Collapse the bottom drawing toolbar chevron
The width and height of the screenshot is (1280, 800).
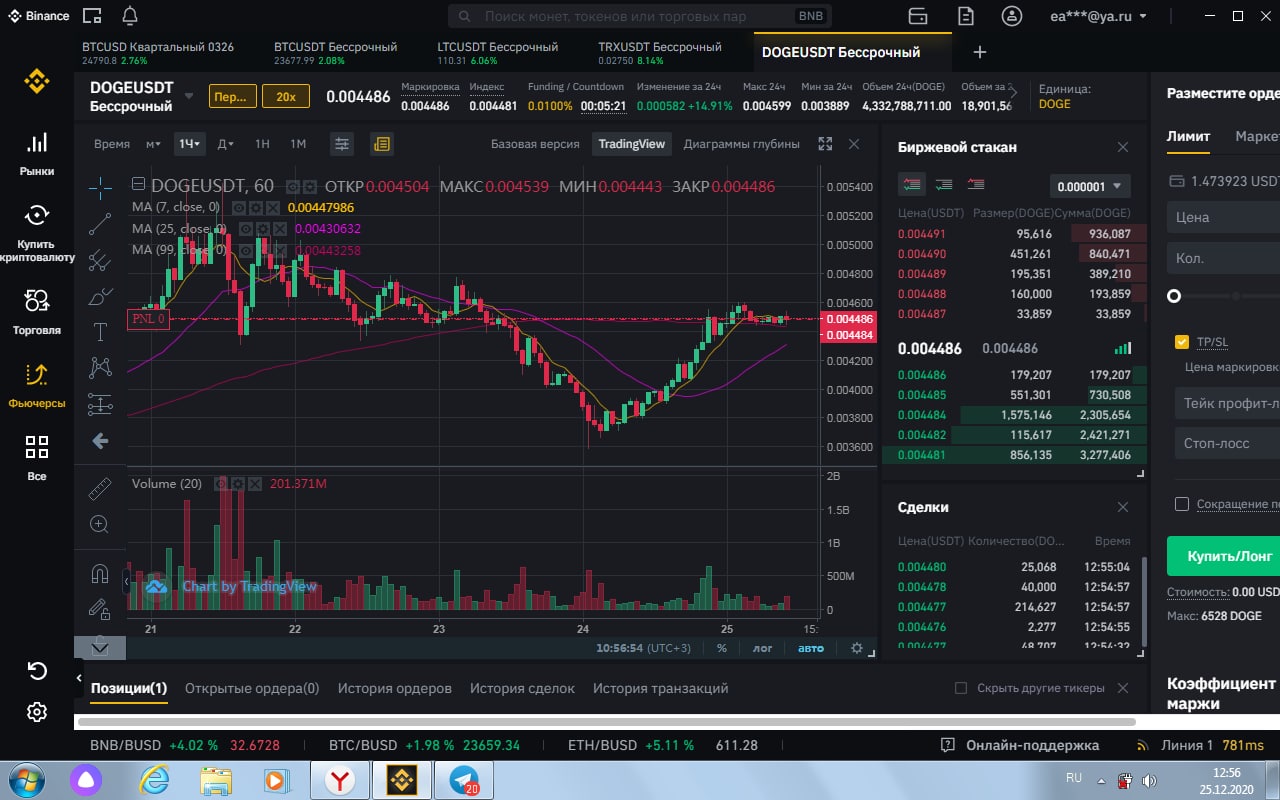100,648
